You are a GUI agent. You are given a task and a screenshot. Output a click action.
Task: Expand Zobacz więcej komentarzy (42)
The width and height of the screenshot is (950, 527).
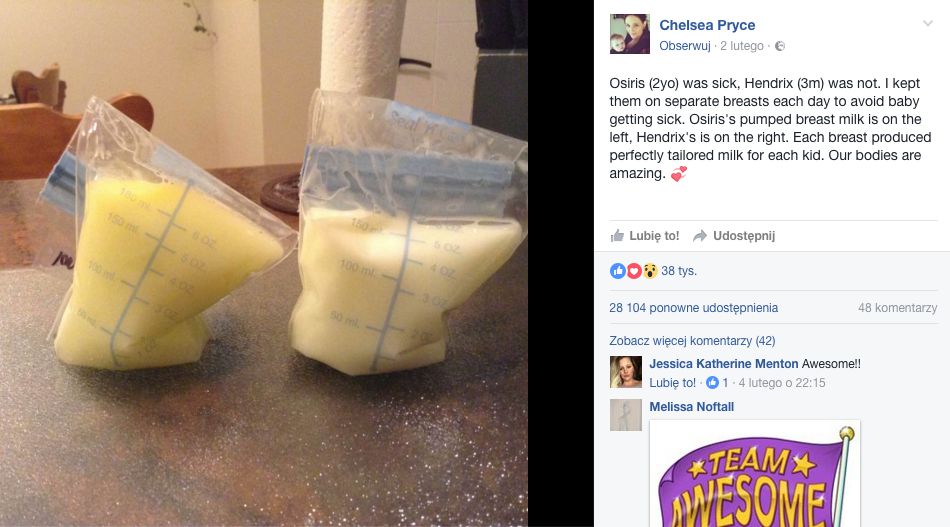692,340
